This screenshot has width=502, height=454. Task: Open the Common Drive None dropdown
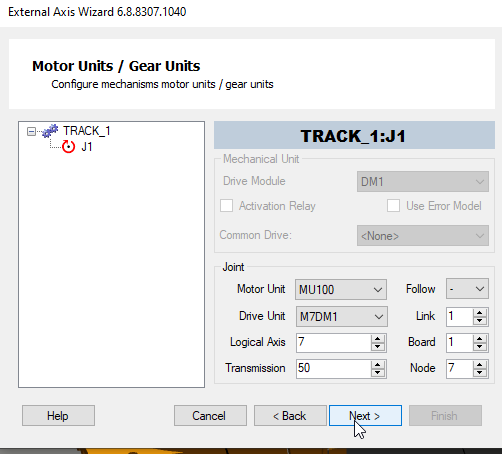pyautogui.click(x=423, y=236)
